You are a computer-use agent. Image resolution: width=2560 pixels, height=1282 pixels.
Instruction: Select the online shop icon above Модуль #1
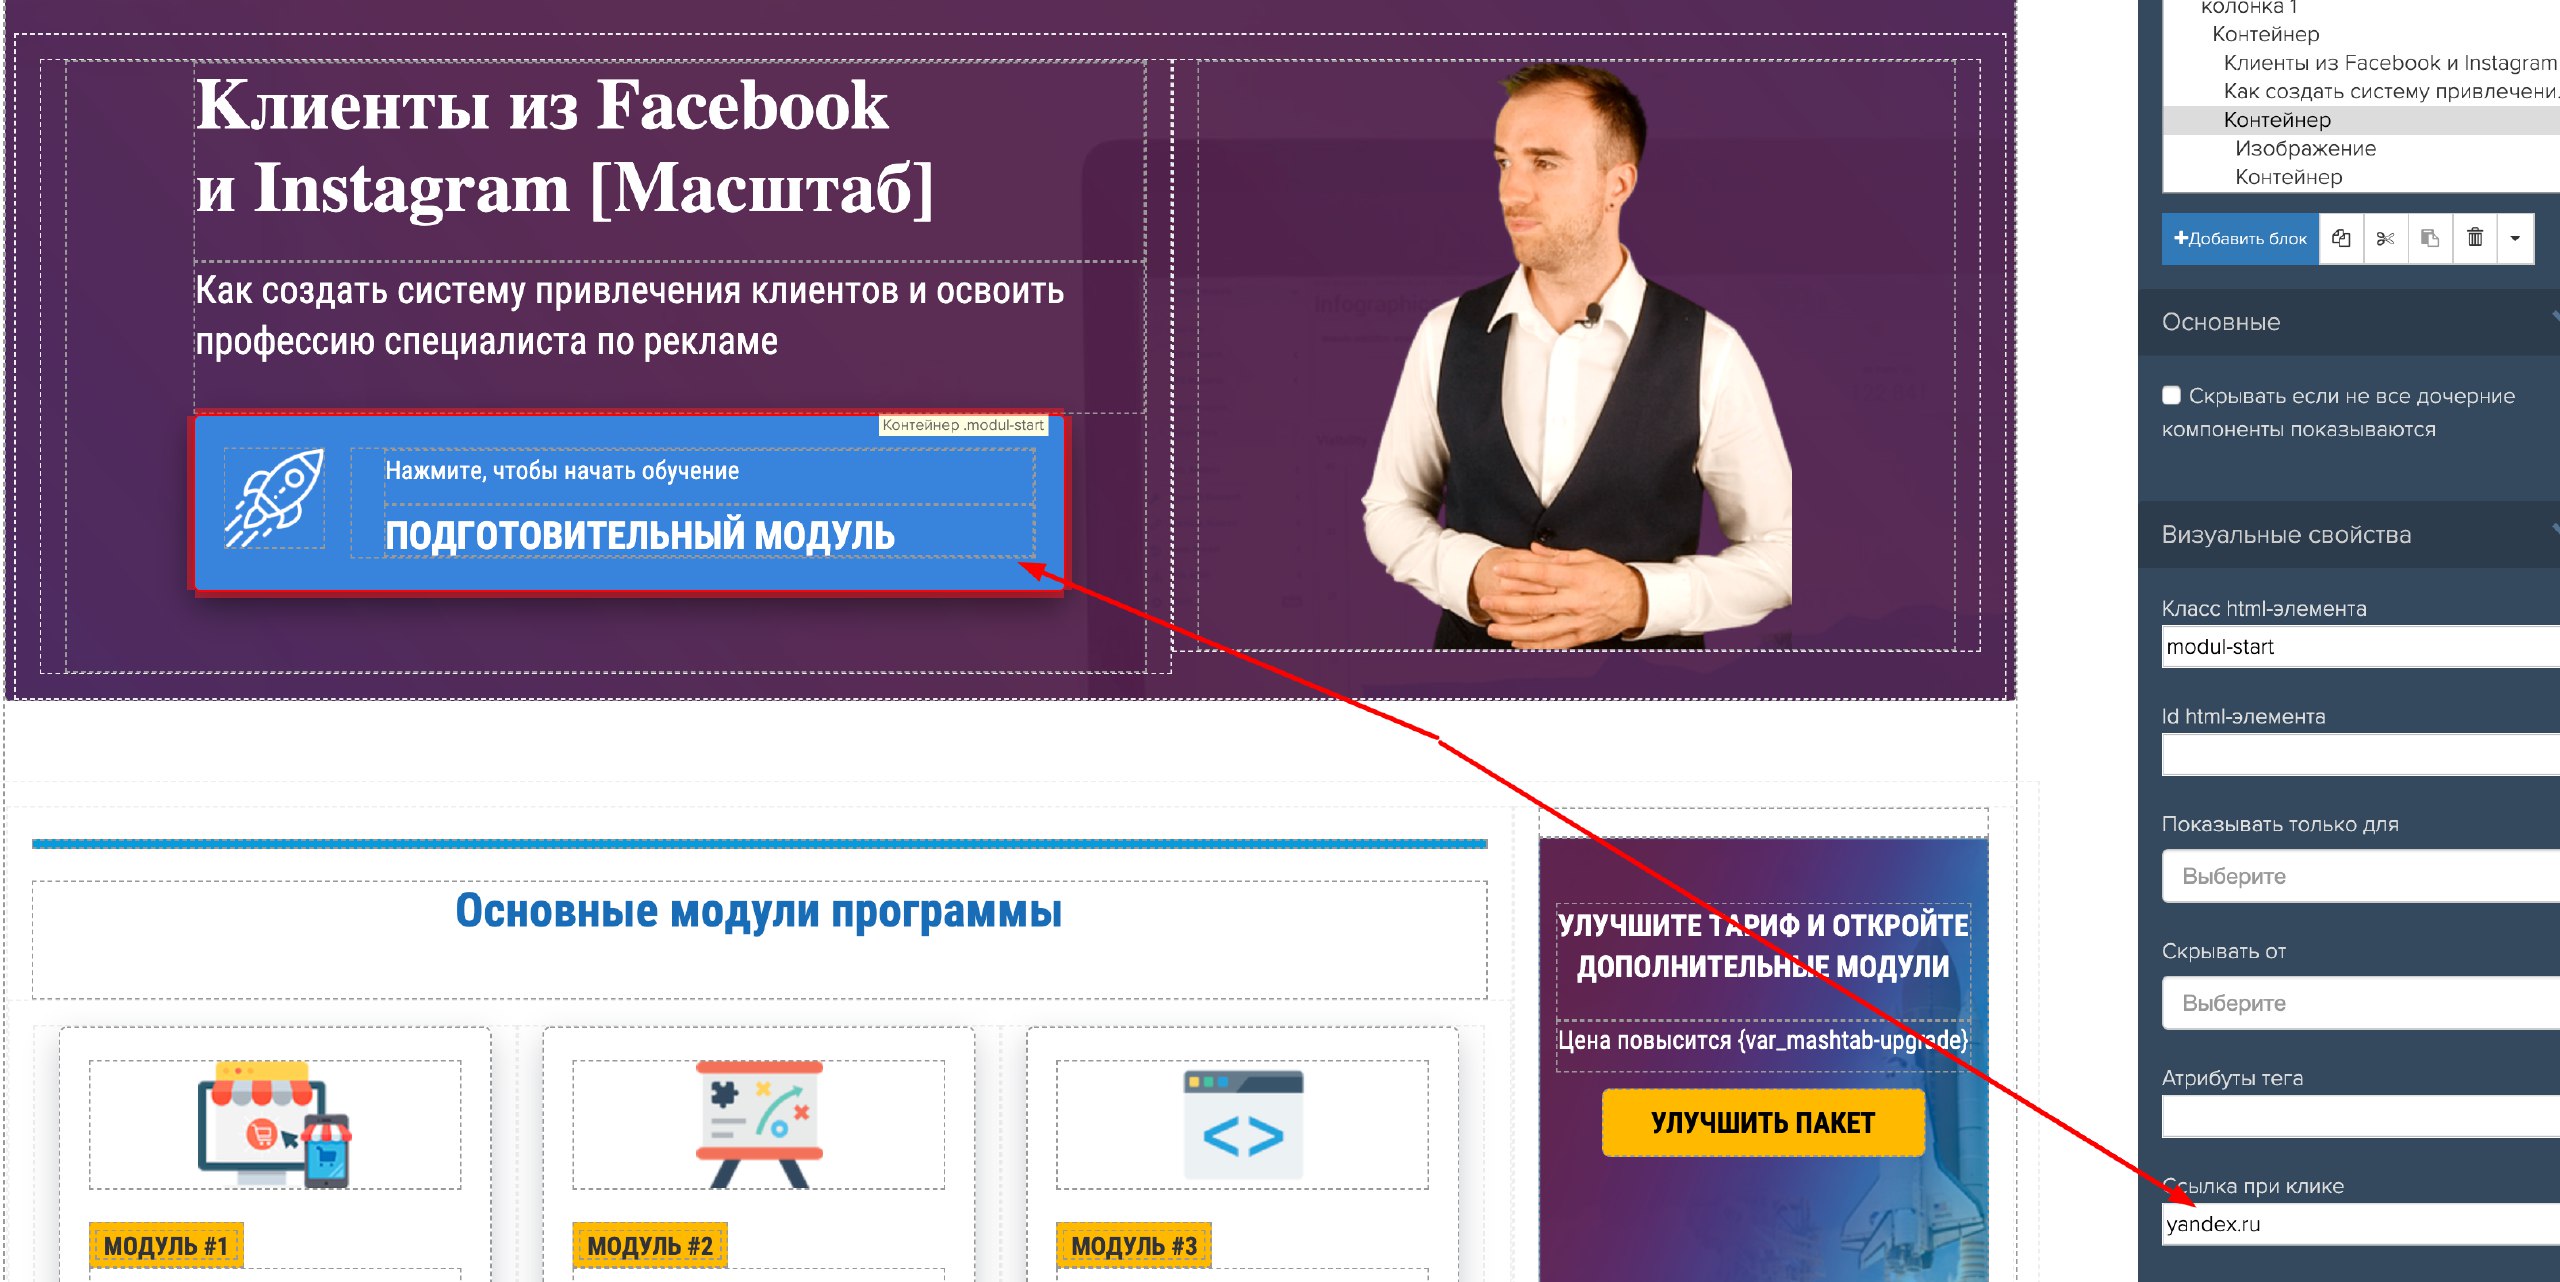point(275,1124)
